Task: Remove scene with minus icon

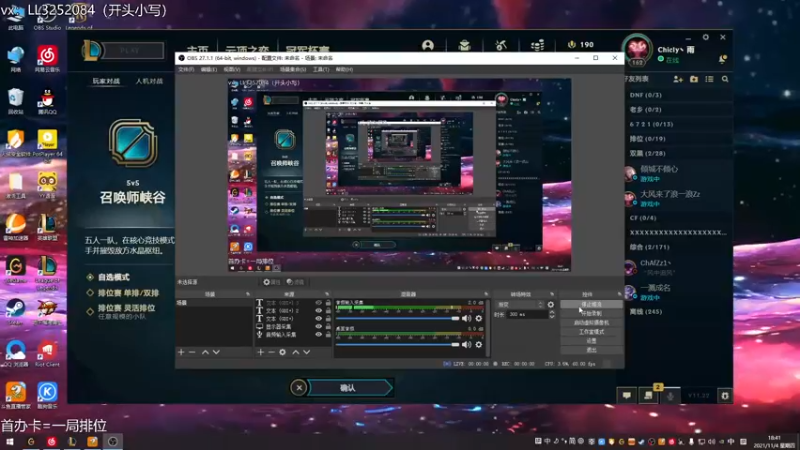Action: click(192, 352)
